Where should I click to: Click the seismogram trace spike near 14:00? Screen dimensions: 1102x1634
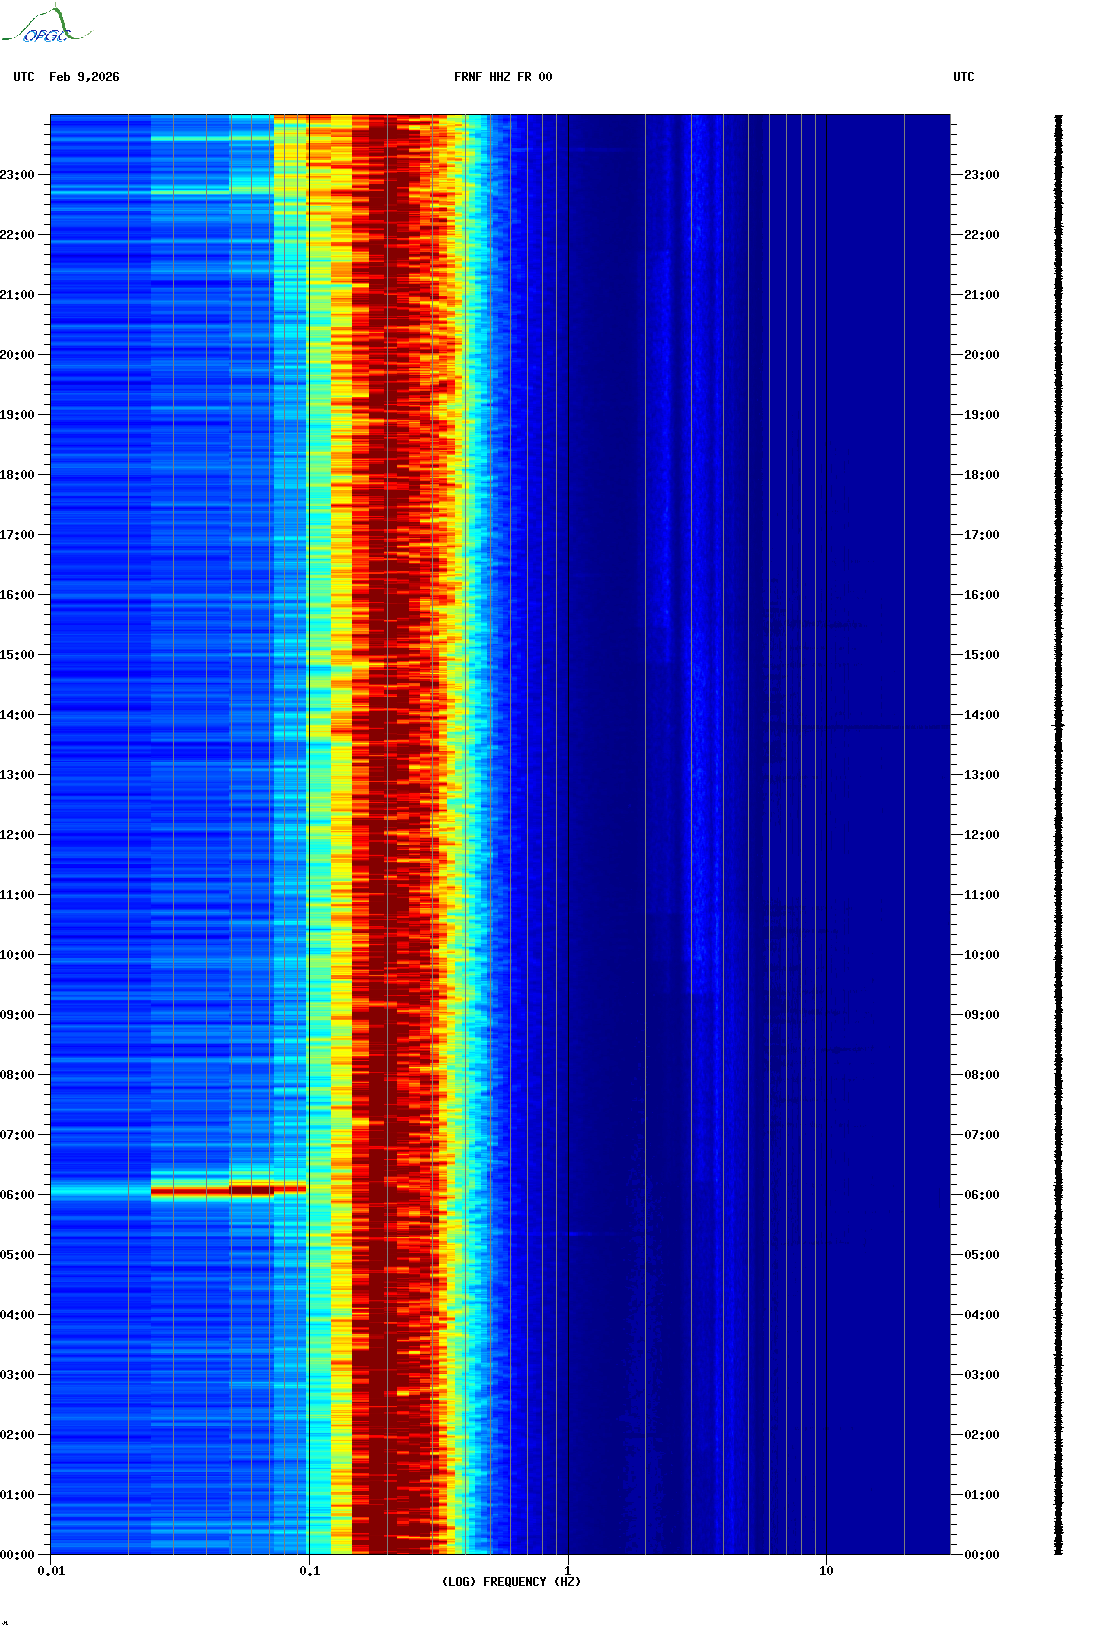pos(1058,725)
